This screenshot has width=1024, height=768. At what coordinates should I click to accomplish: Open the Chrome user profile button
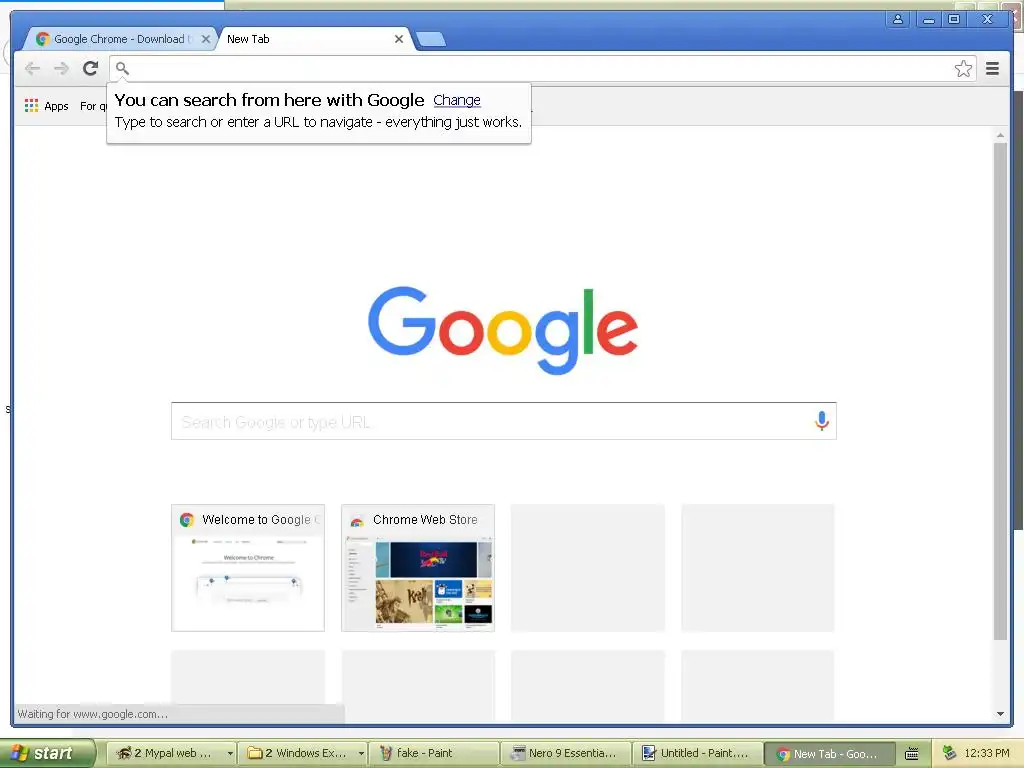898,20
